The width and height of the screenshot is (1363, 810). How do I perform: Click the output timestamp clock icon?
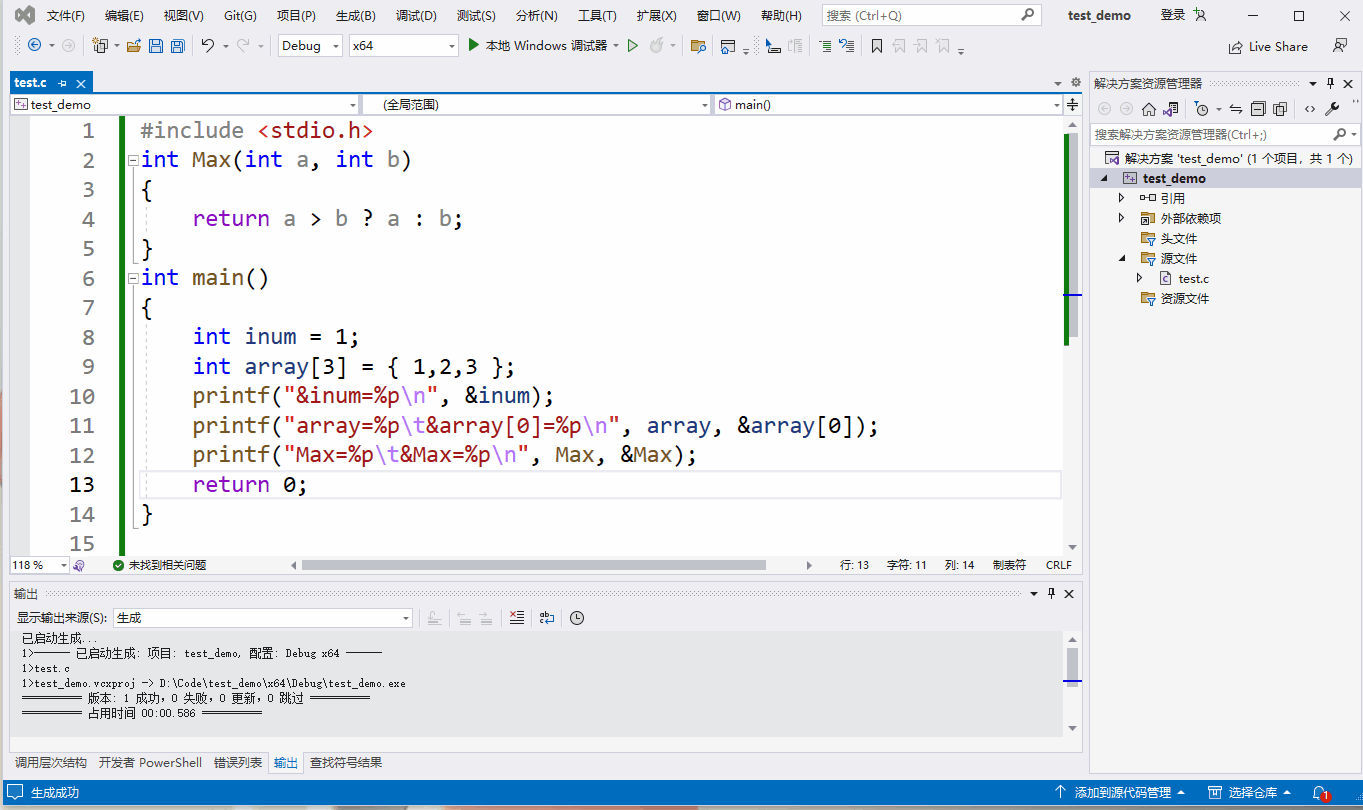click(577, 618)
